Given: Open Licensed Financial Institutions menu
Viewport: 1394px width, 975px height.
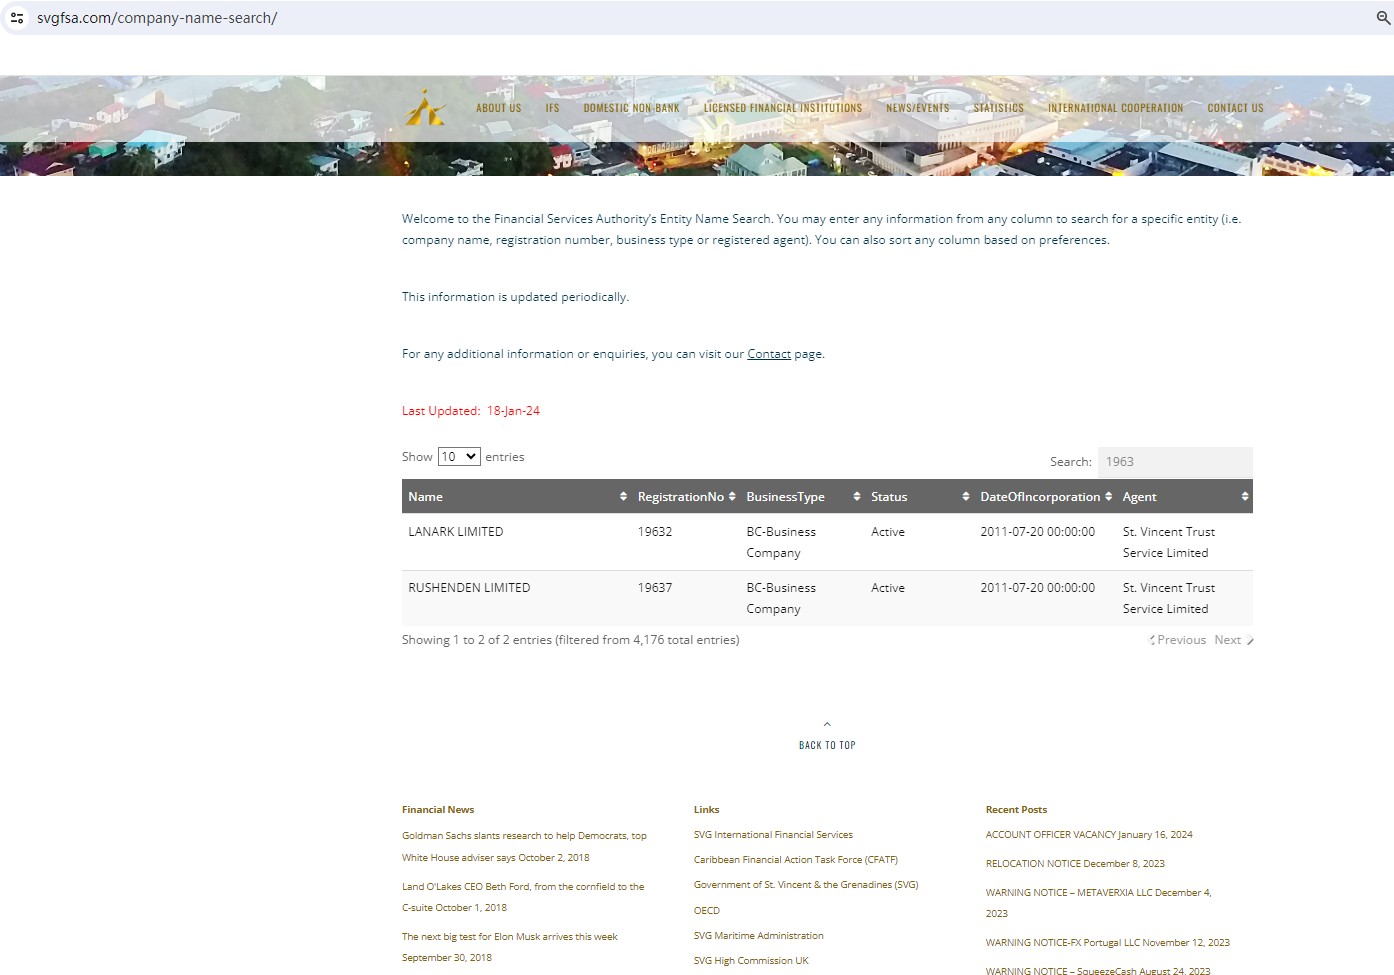Looking at the screenshot, I should 783,108.
